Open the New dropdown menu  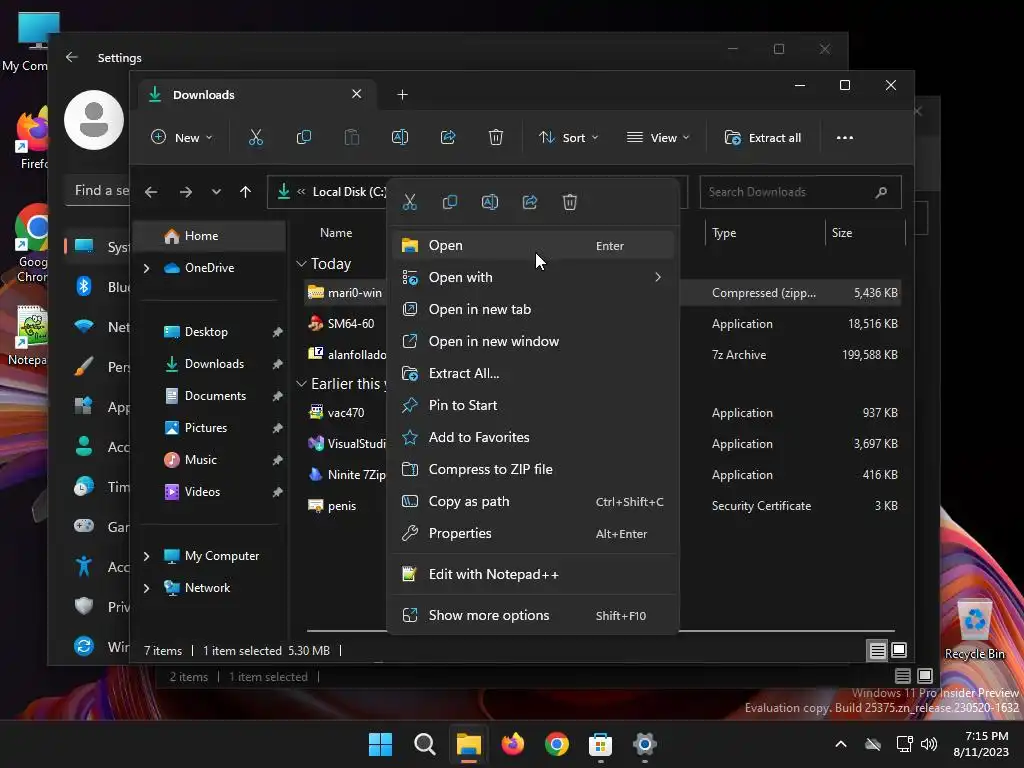[182, 138]
